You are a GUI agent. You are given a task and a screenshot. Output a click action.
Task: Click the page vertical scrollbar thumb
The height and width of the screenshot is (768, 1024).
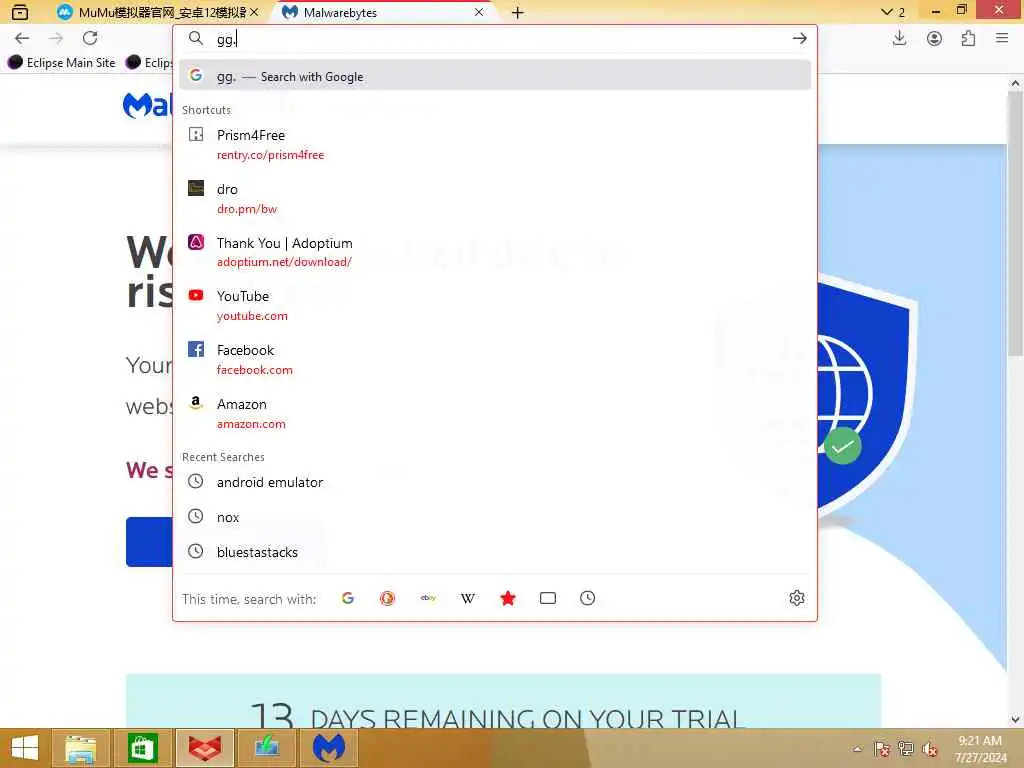1015,222
